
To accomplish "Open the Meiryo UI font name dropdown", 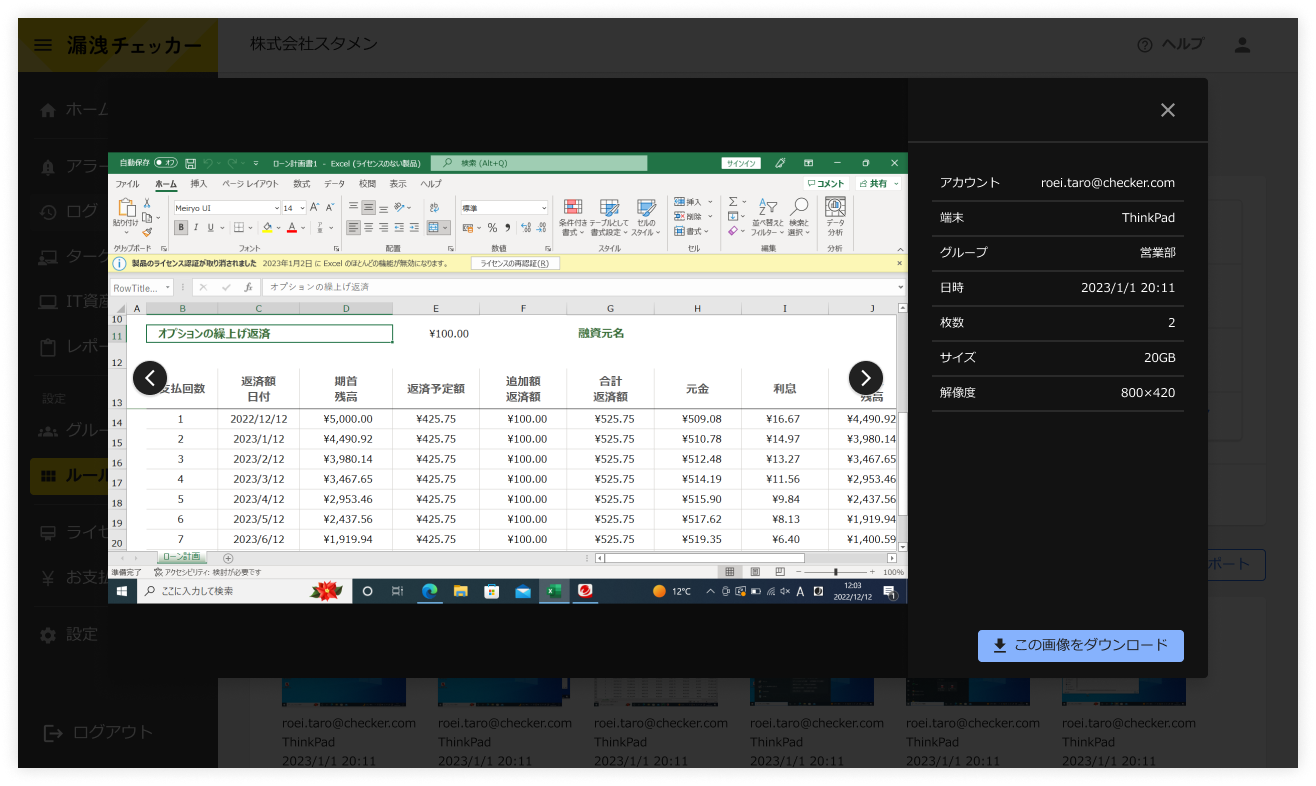I will coord(277,208).
